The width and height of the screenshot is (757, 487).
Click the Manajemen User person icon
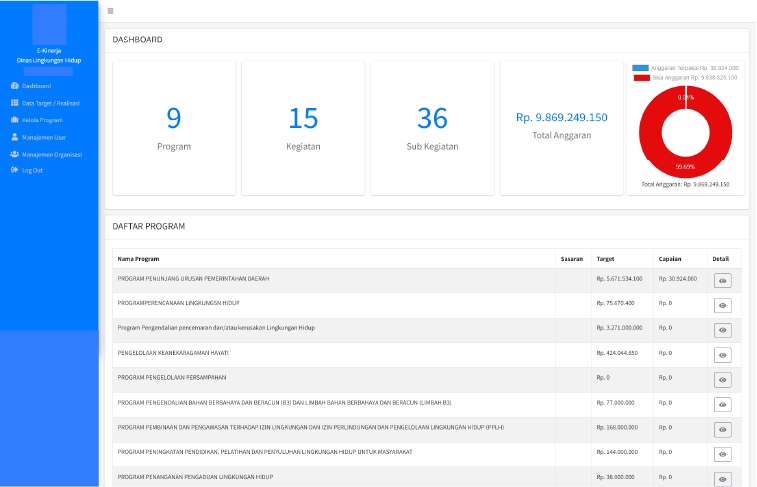pyautogui.click(x=14, y=137)
